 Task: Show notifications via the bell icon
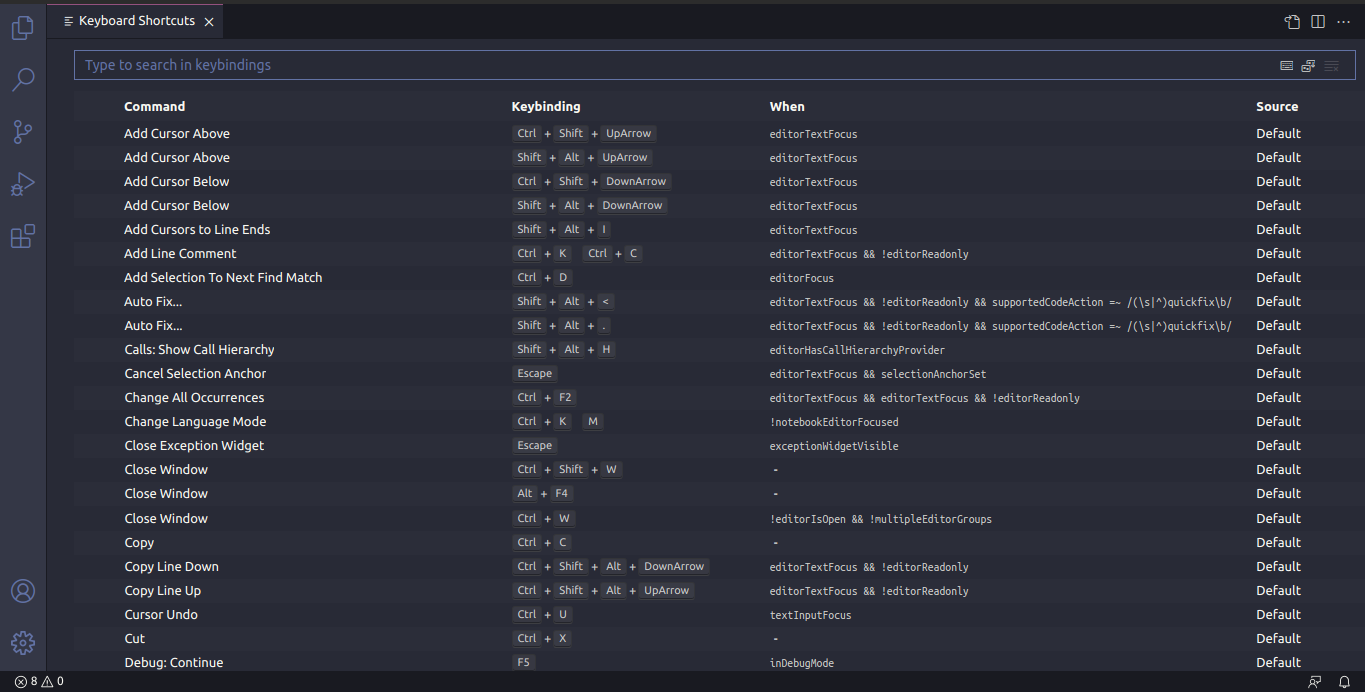pyautogui.click(x=1344, y=681)
